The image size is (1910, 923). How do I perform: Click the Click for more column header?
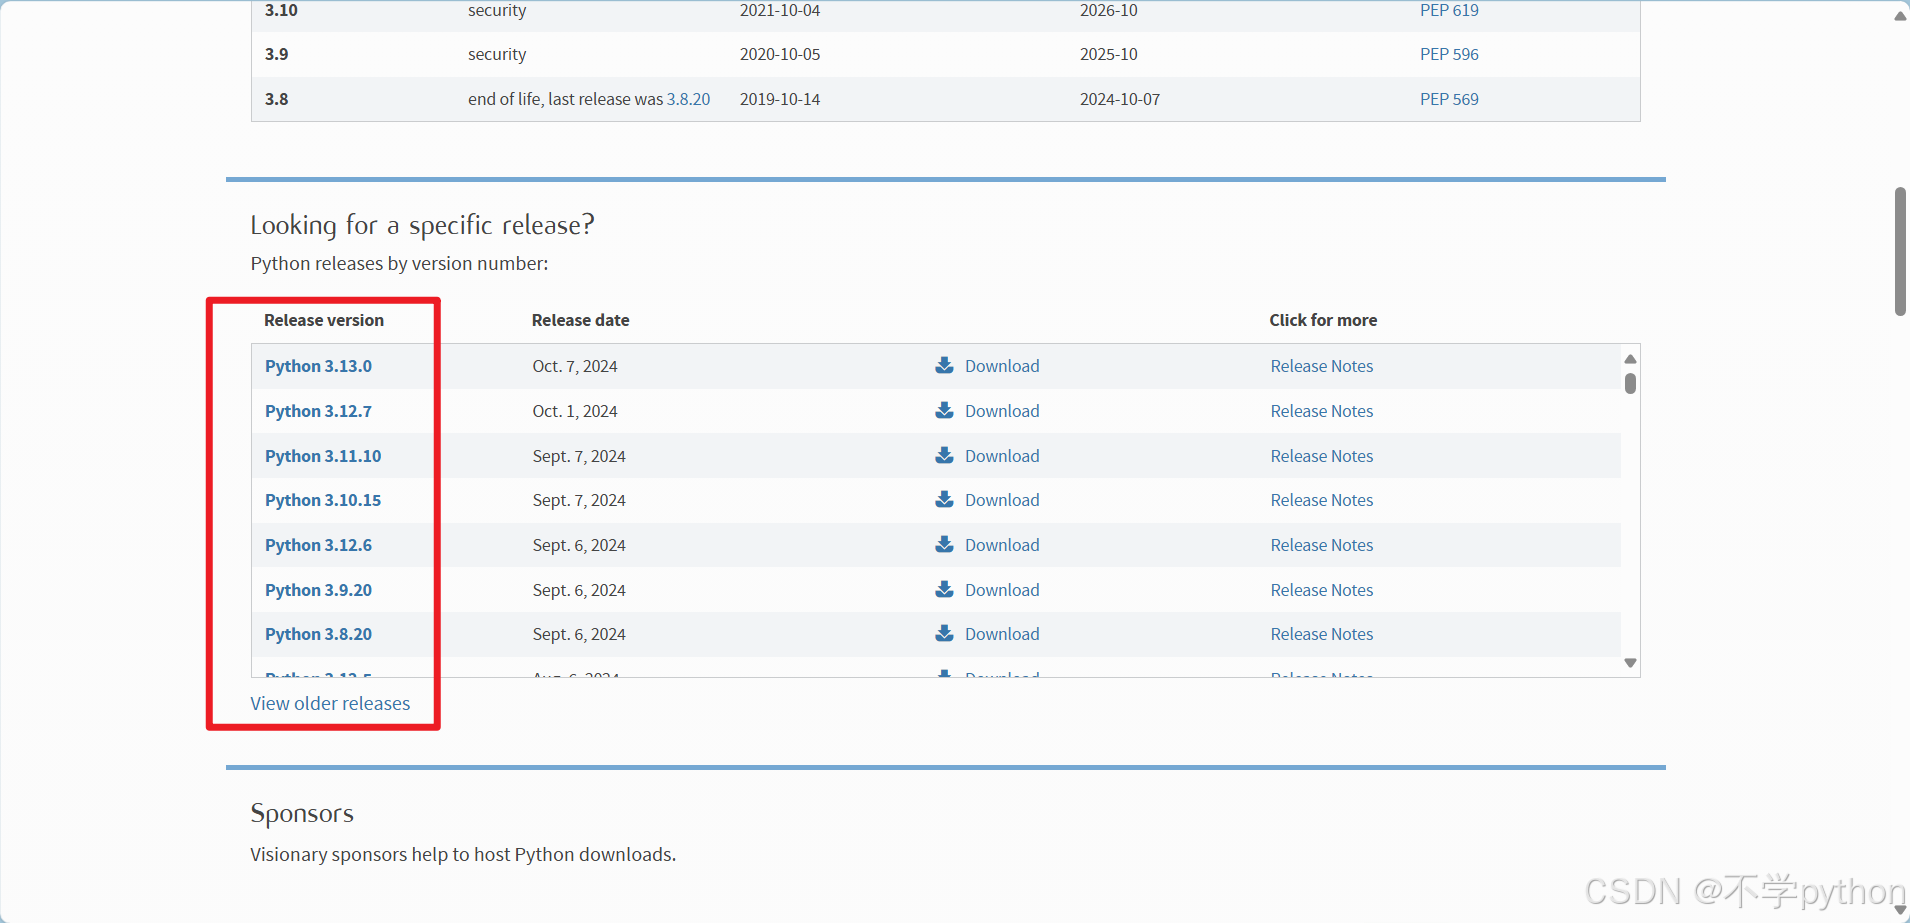(1323, 320)
